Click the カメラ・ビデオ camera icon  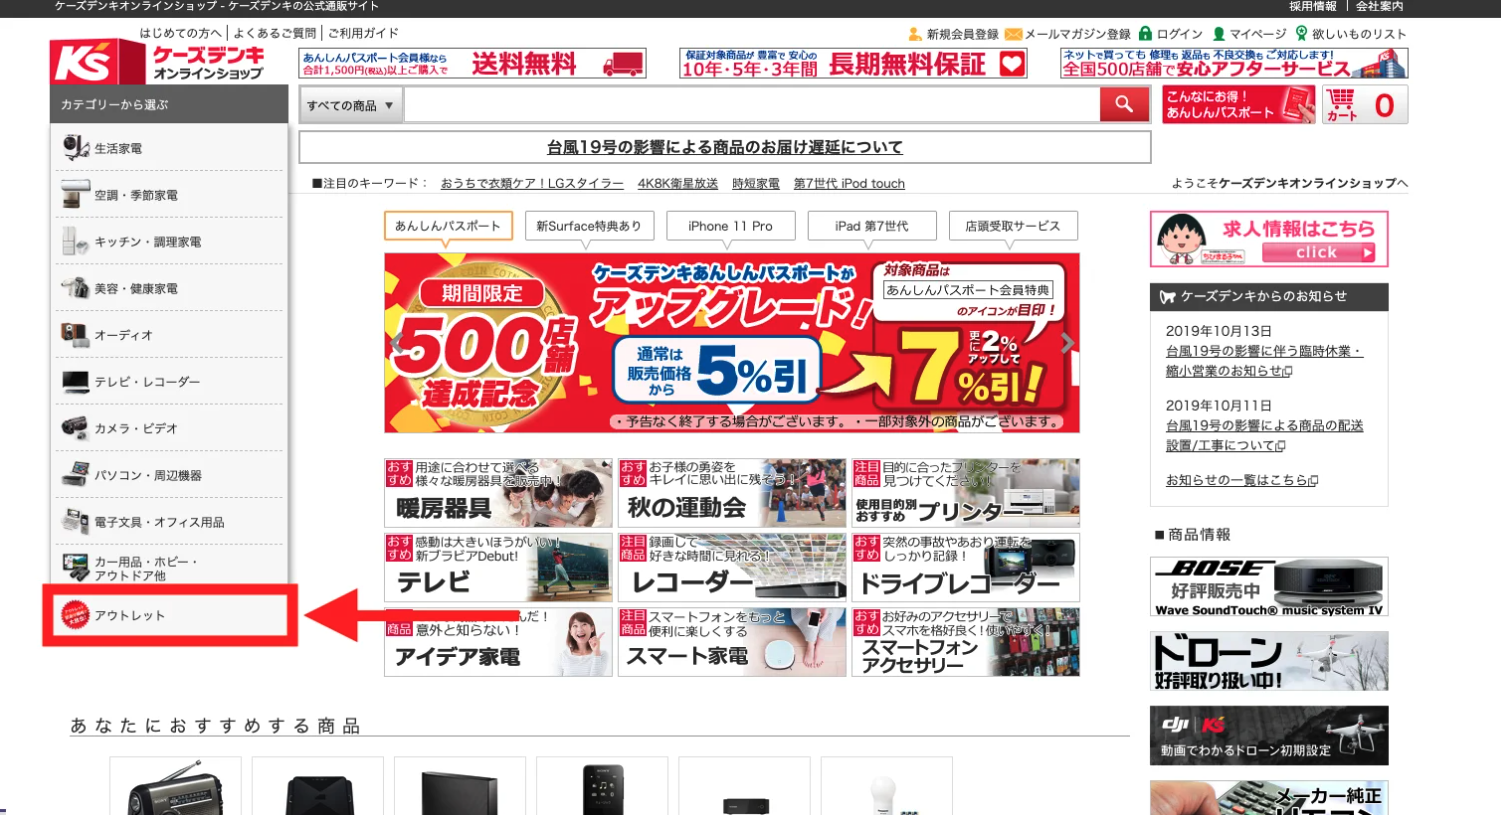click(76, 428)
